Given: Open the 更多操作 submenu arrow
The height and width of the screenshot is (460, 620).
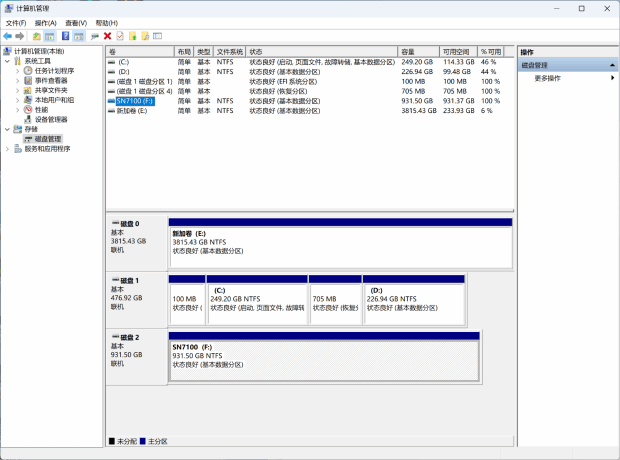Looking at the screenshot, I should tap(612, 78).
